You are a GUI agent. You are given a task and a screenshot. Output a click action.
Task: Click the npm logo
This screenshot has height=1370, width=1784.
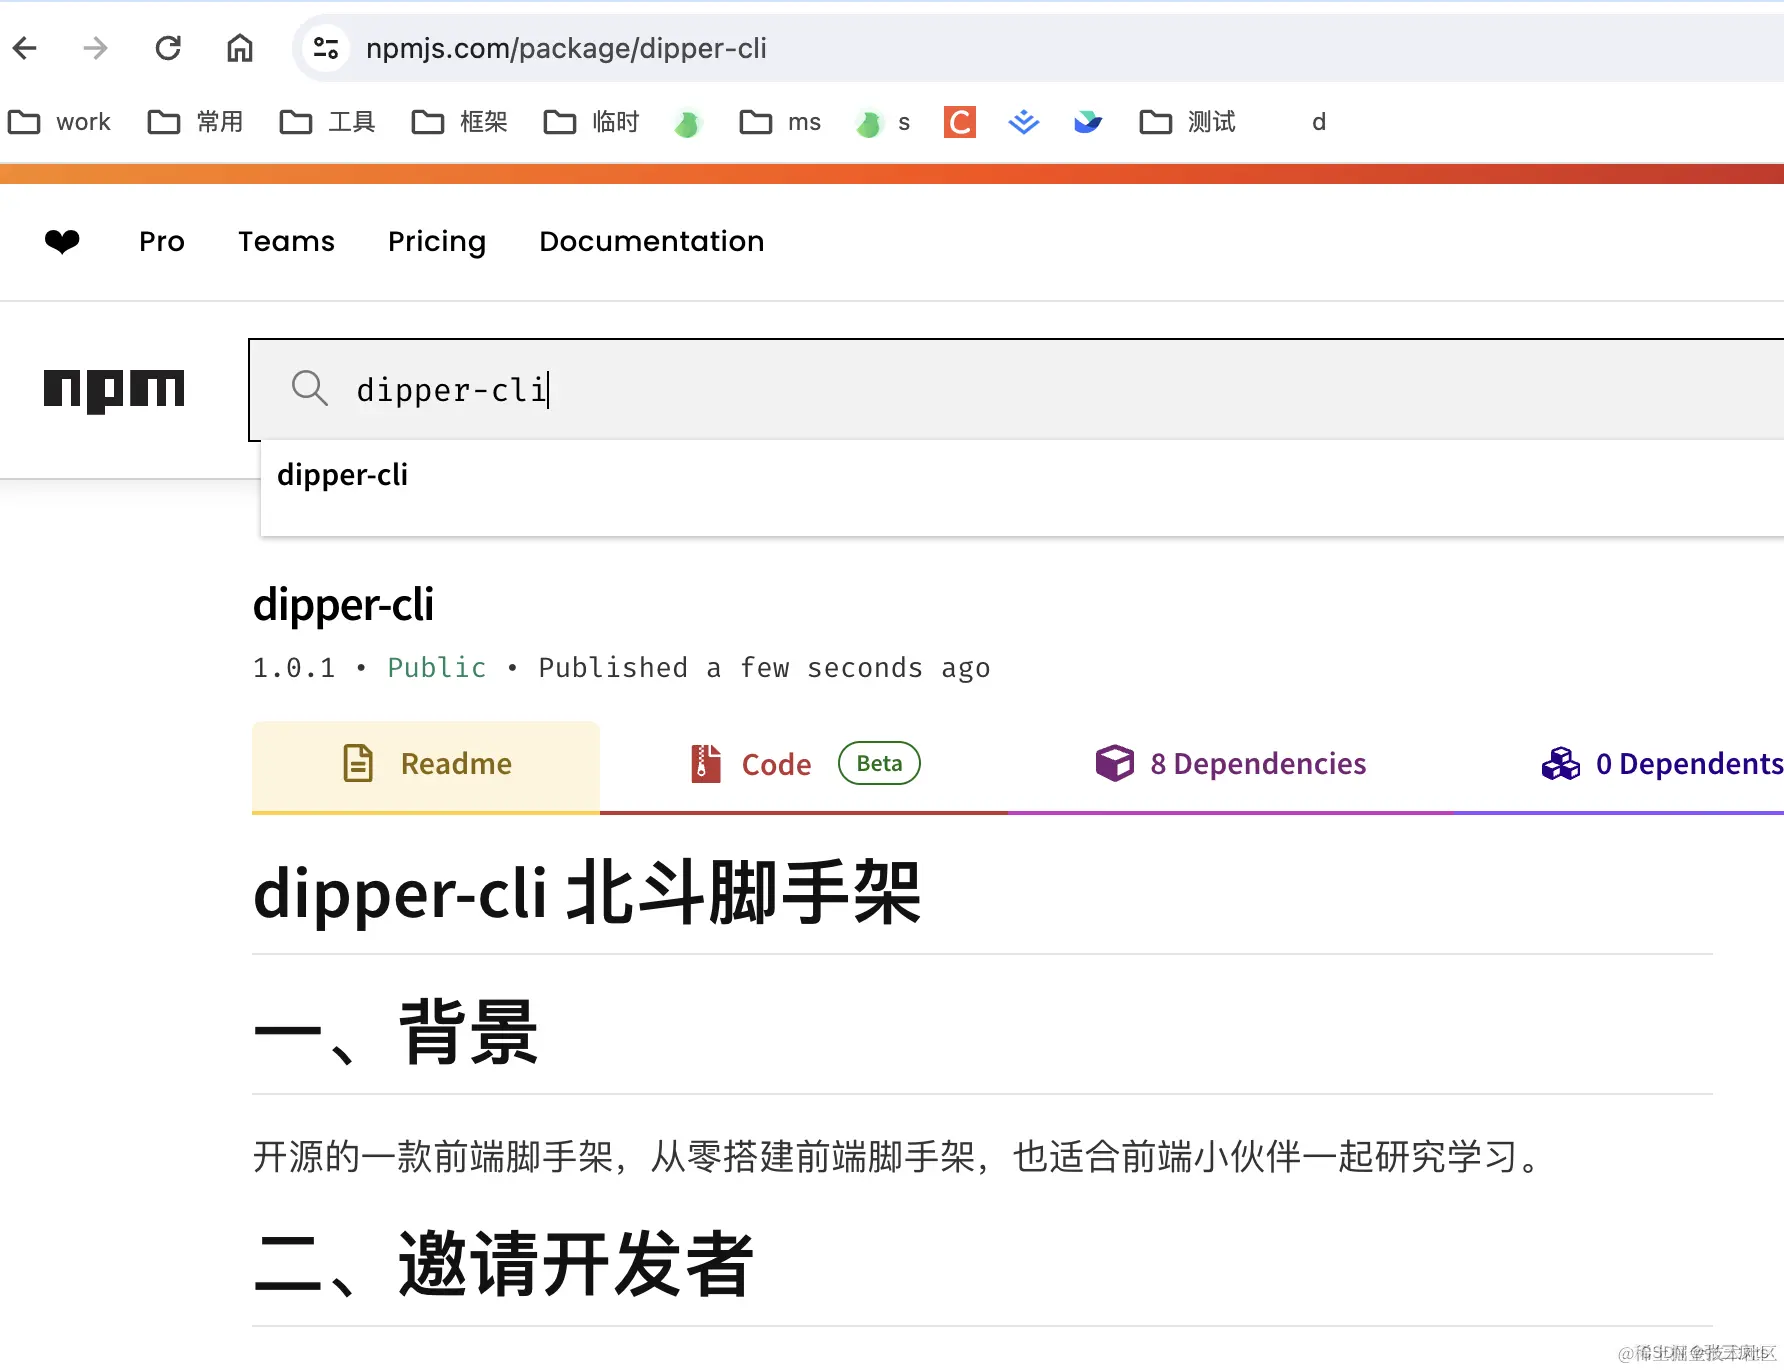click(x=114, y=390)
